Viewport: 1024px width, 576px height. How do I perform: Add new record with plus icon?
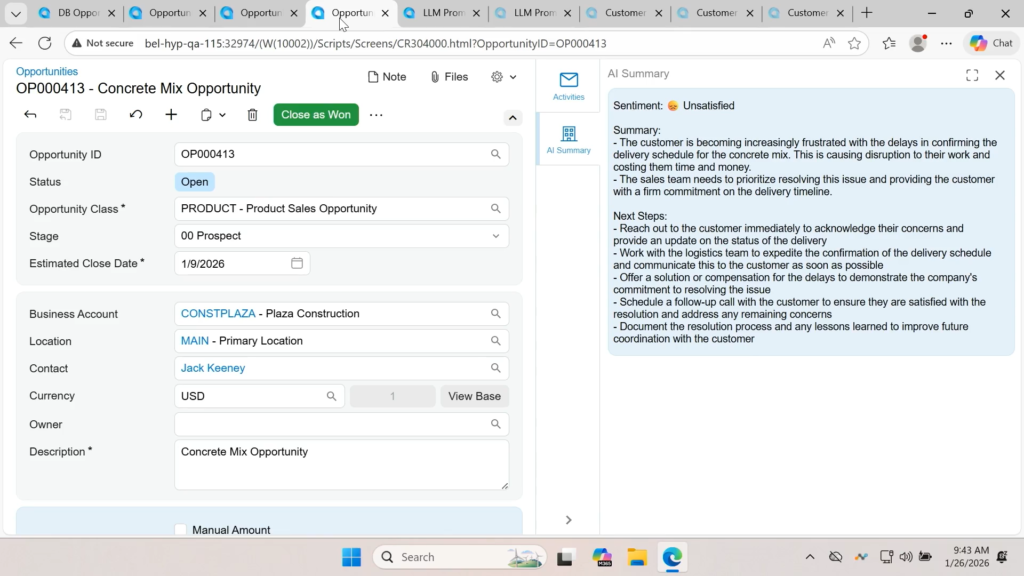tap(171, 115)
